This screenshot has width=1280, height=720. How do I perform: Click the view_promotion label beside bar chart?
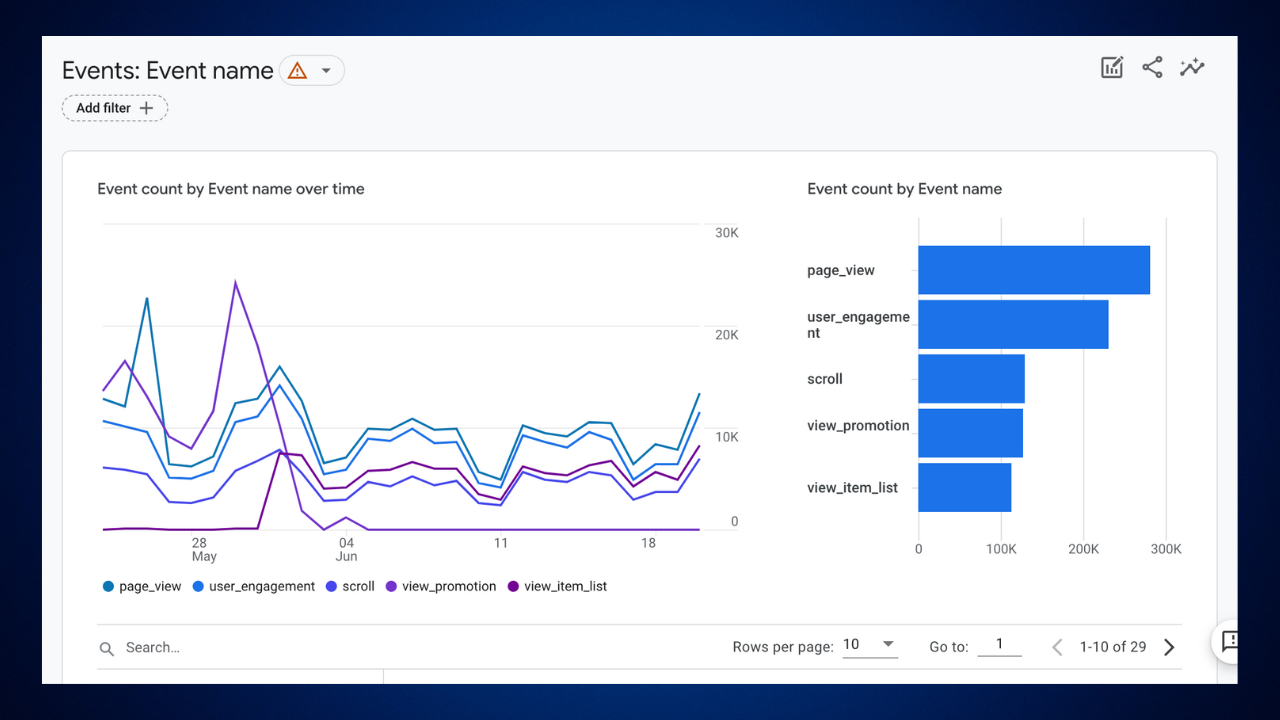click(x=859, y=426)
